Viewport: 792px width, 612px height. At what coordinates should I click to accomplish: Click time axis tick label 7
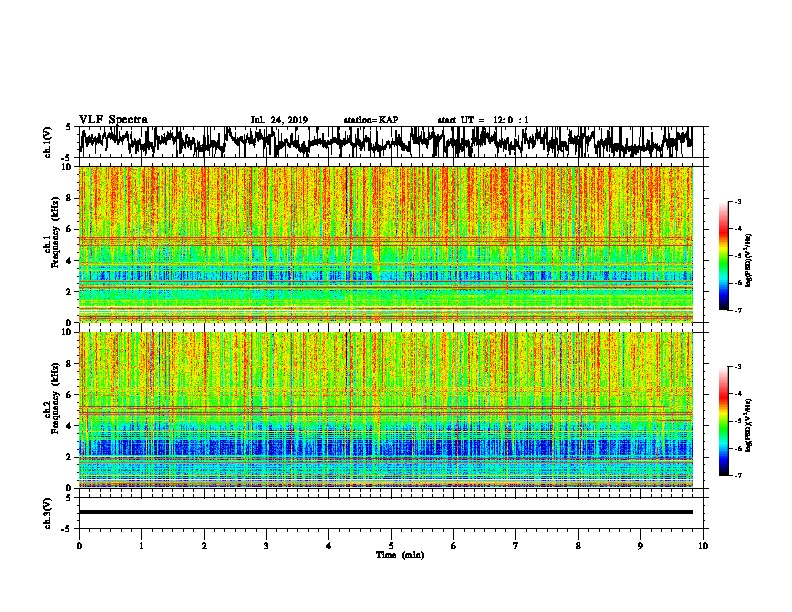click(516, 546)
